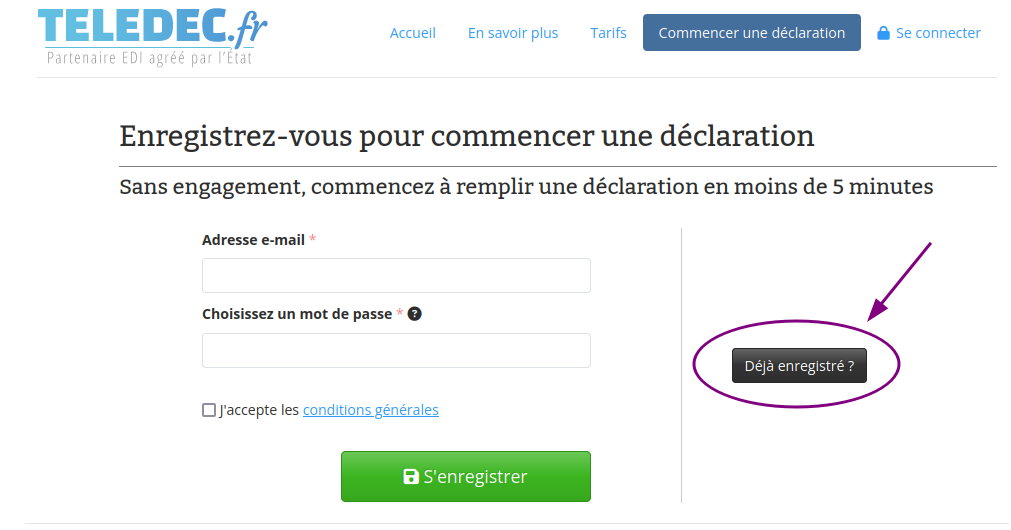The image size is (1011, 530).
Task: Focus the Adresse e-mail input field
Action: (396, 276)
